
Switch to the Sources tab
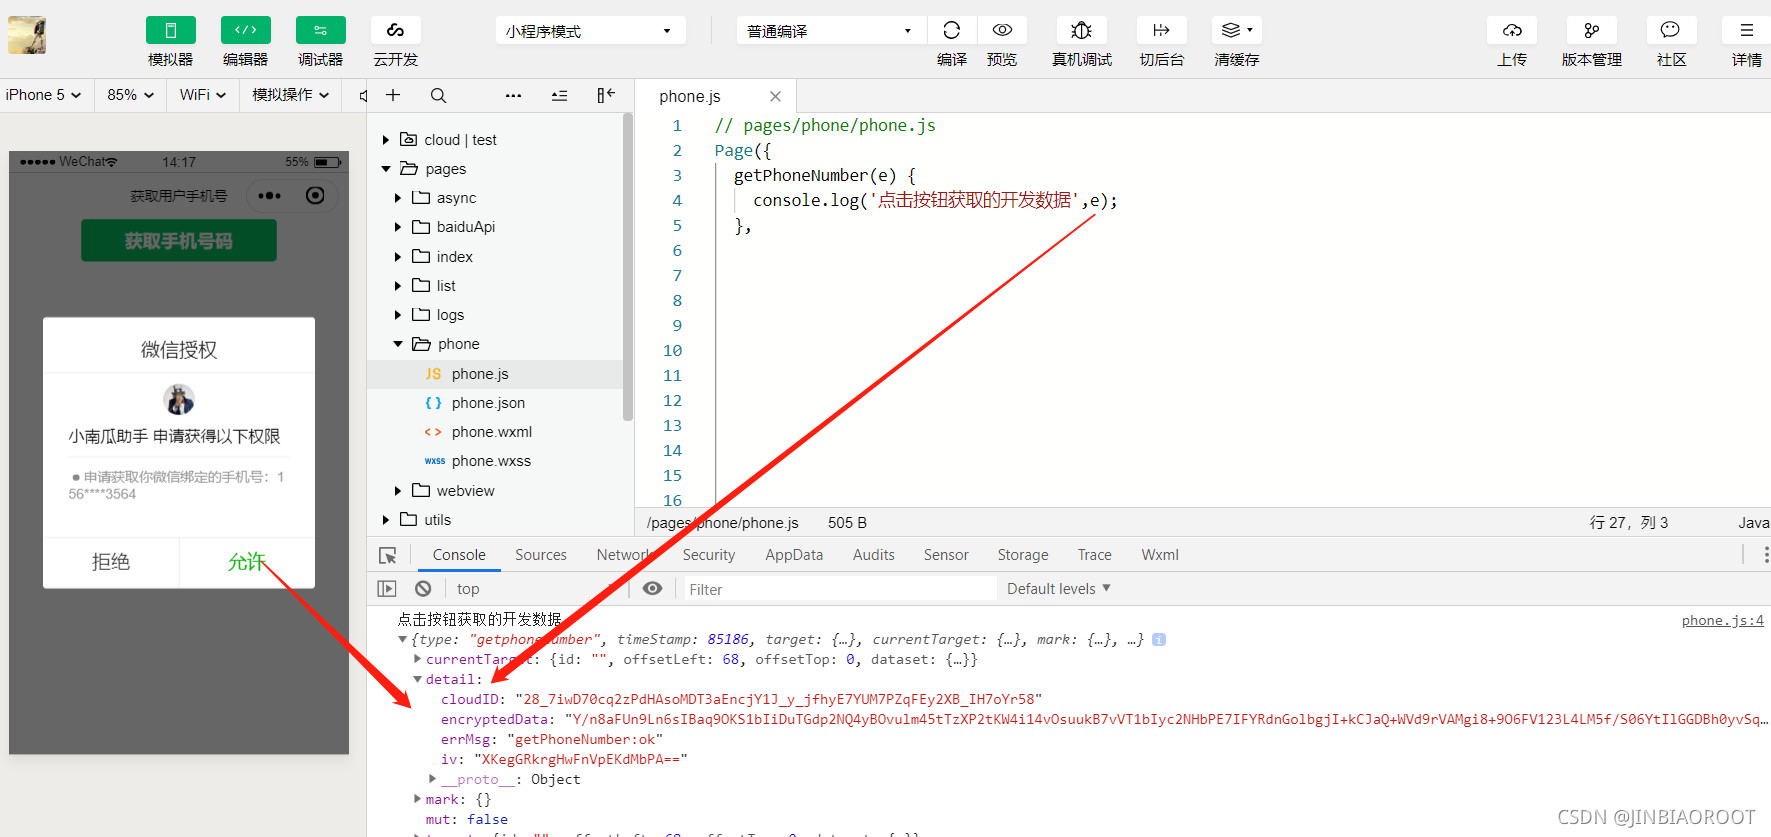coord(540,555)
